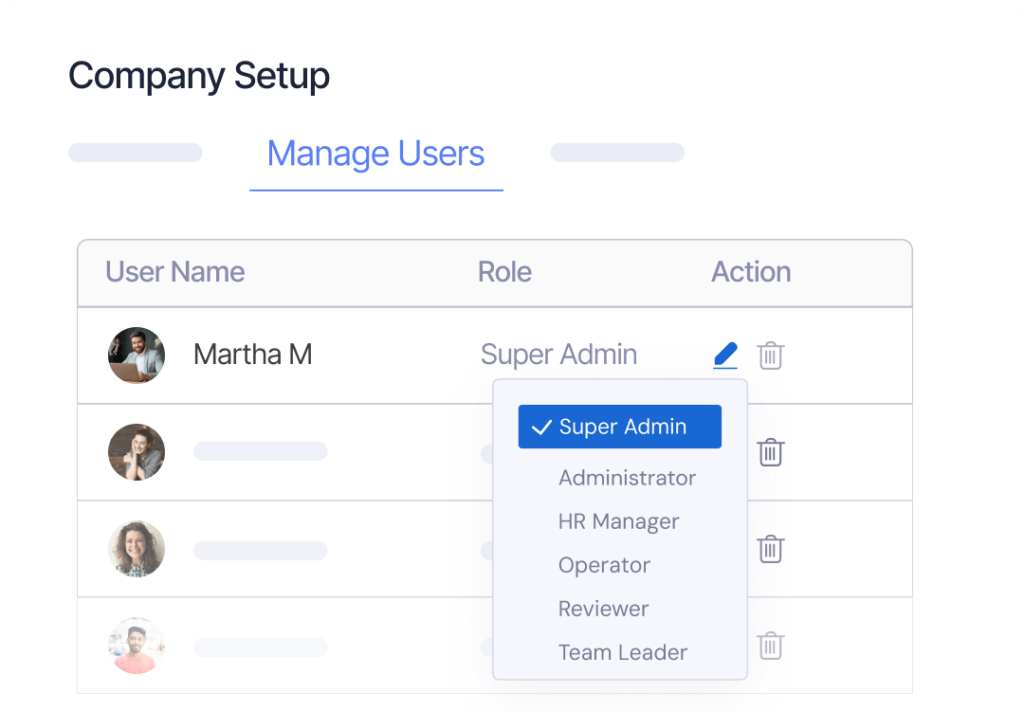
Task: Click the trash icon in the fourth user row
Action: click(x=770, y=646)
